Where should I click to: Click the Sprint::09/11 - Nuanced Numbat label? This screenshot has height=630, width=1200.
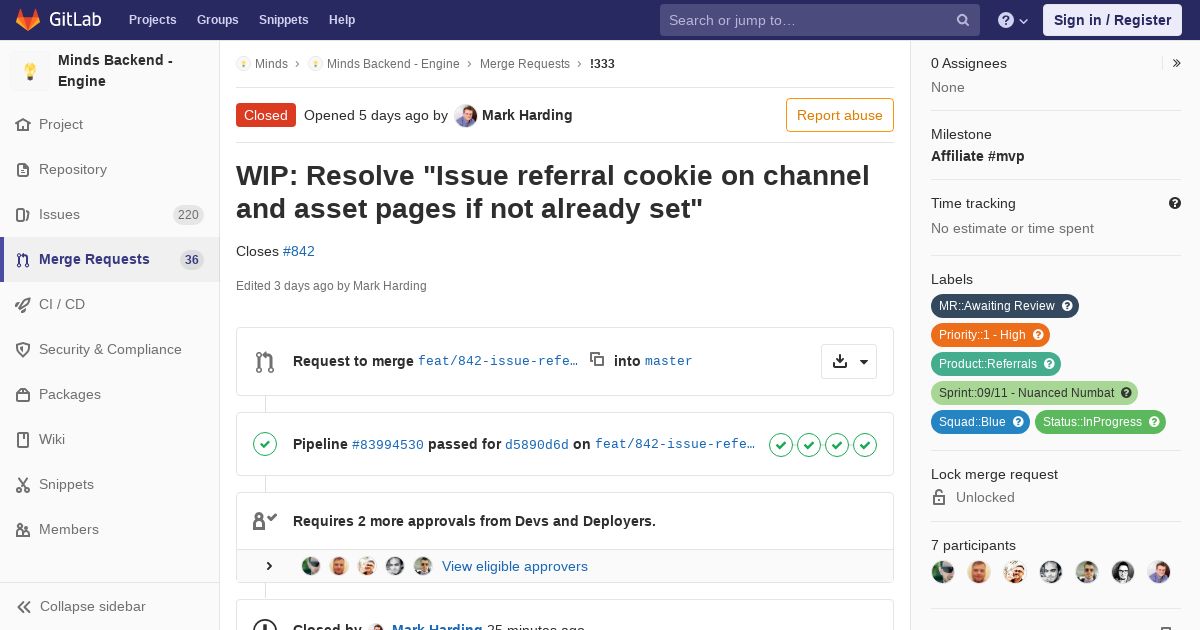(1034, 393)
